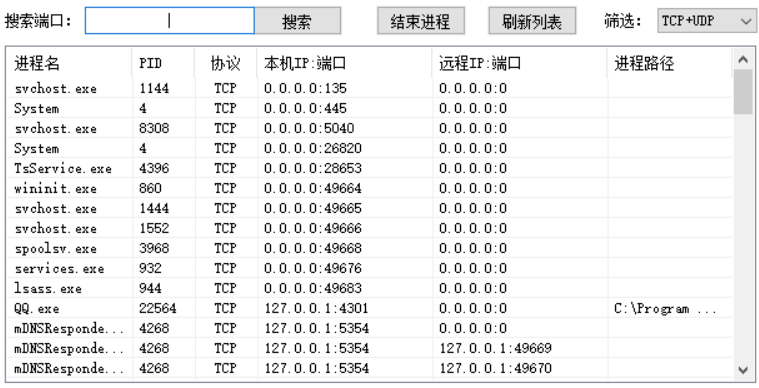Click the 刷新列表 button
759x388 pixels.
point(532,21)
